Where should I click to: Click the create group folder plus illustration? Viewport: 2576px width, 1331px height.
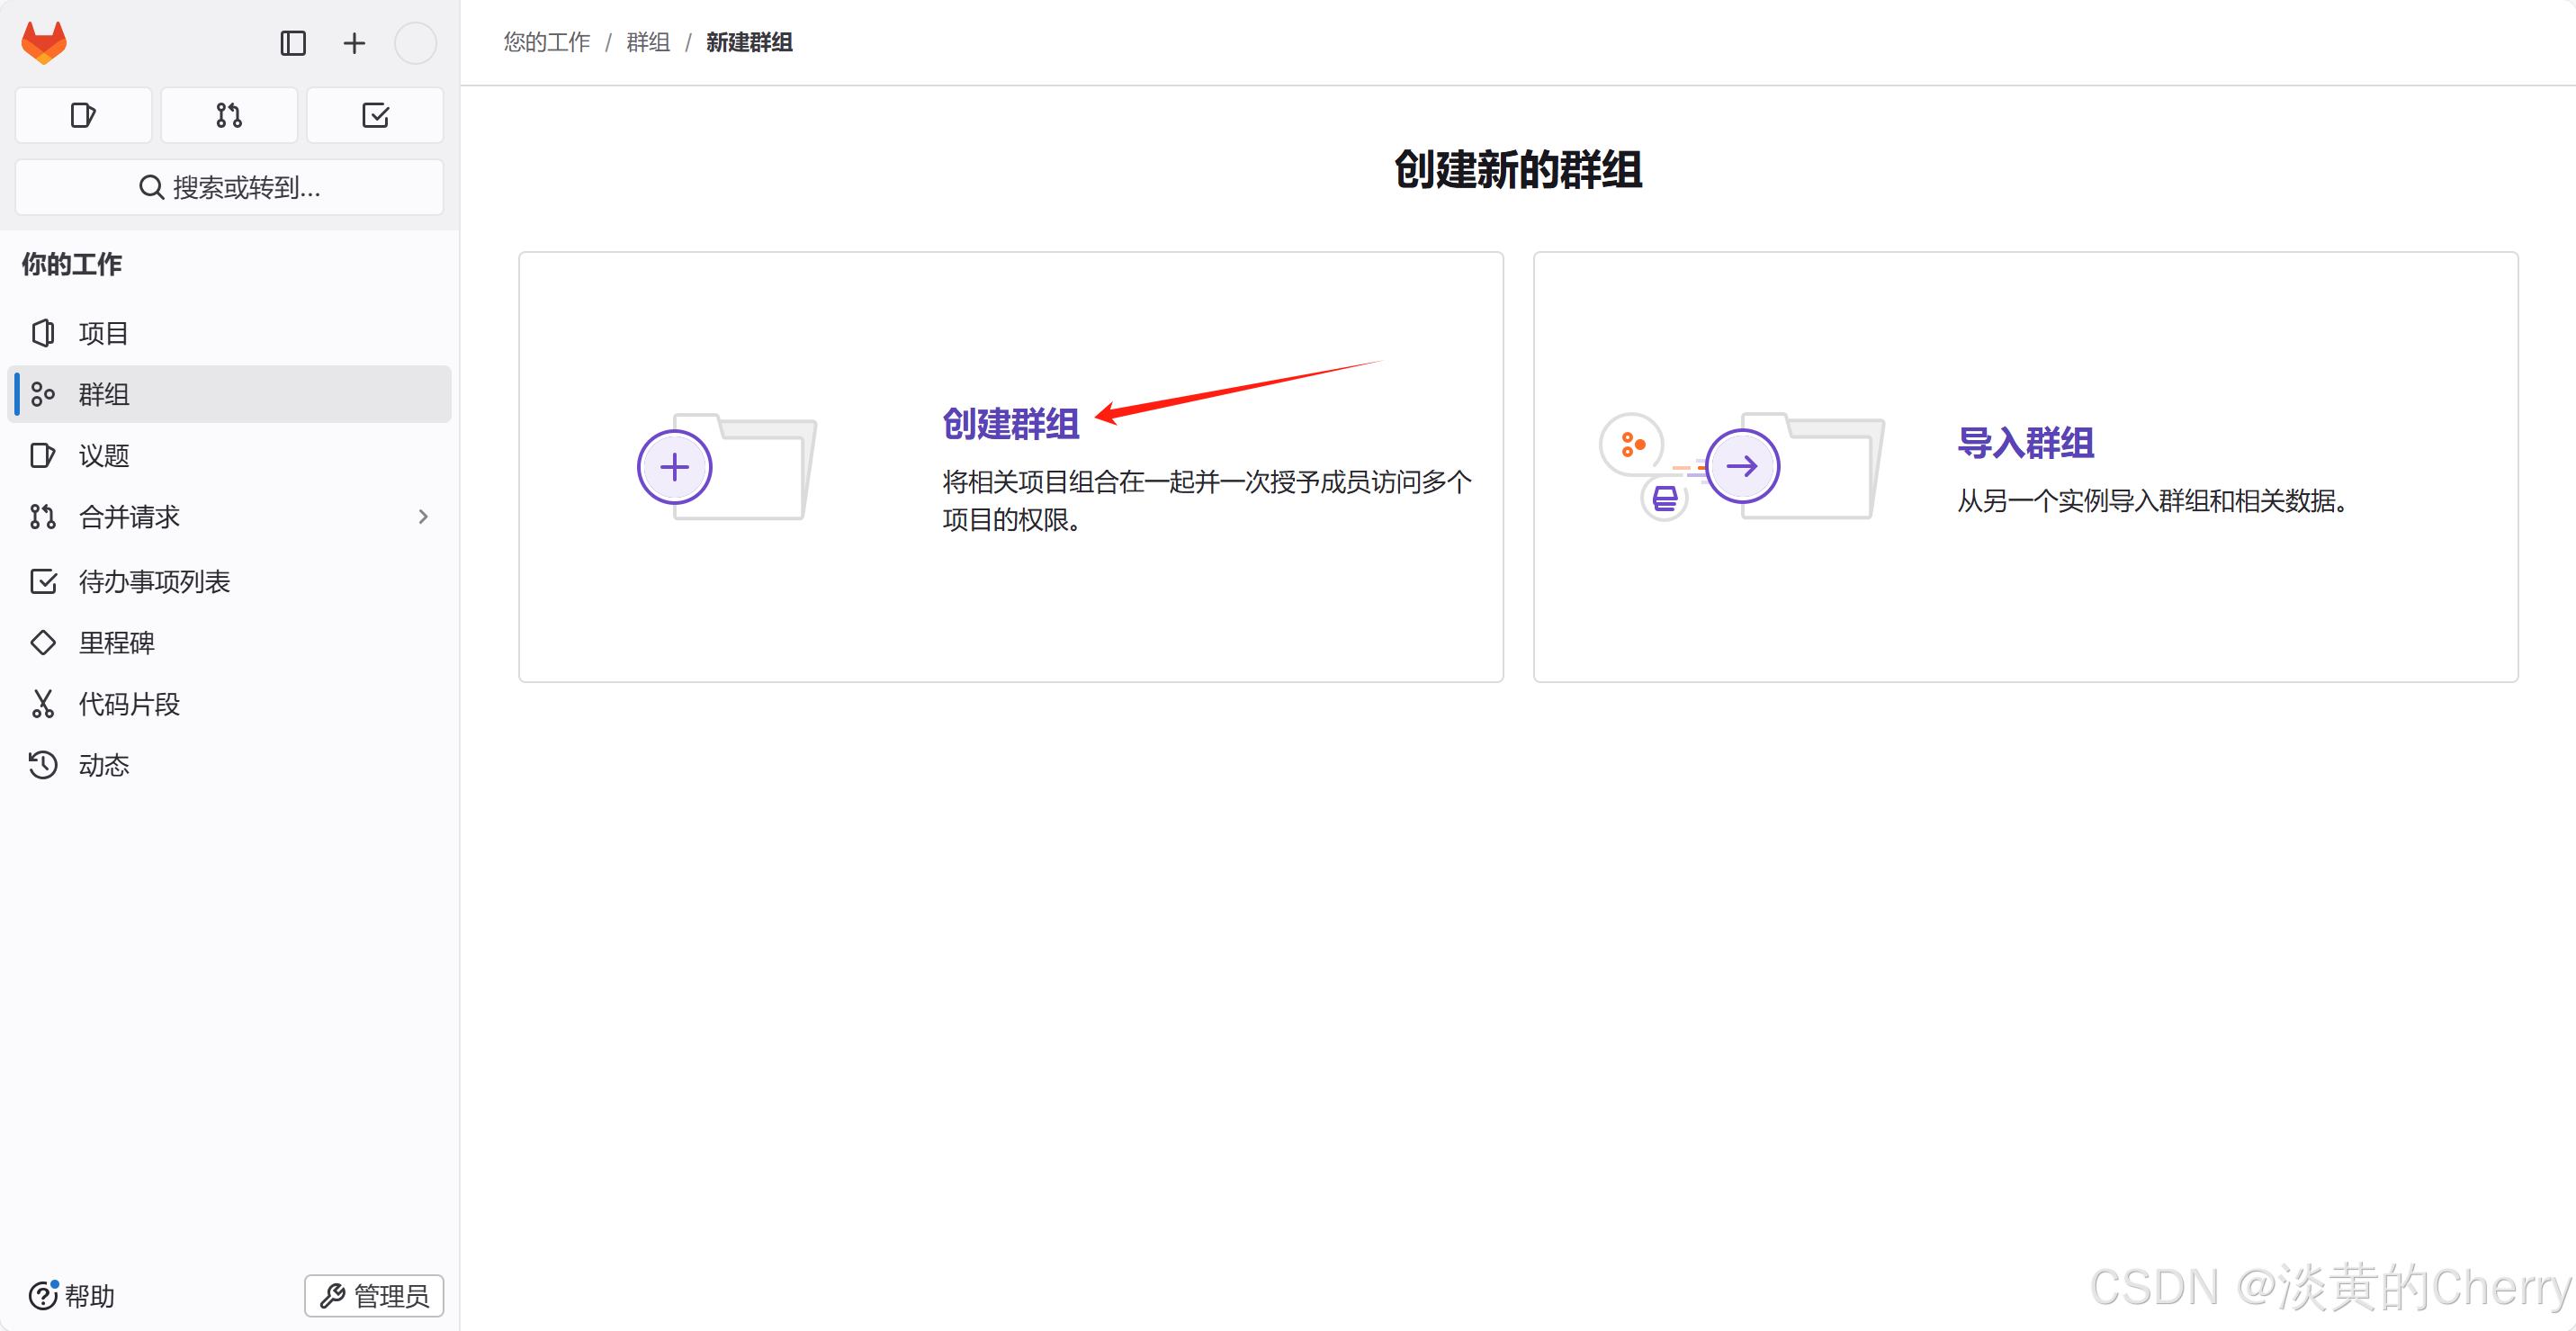coord(727,466)
